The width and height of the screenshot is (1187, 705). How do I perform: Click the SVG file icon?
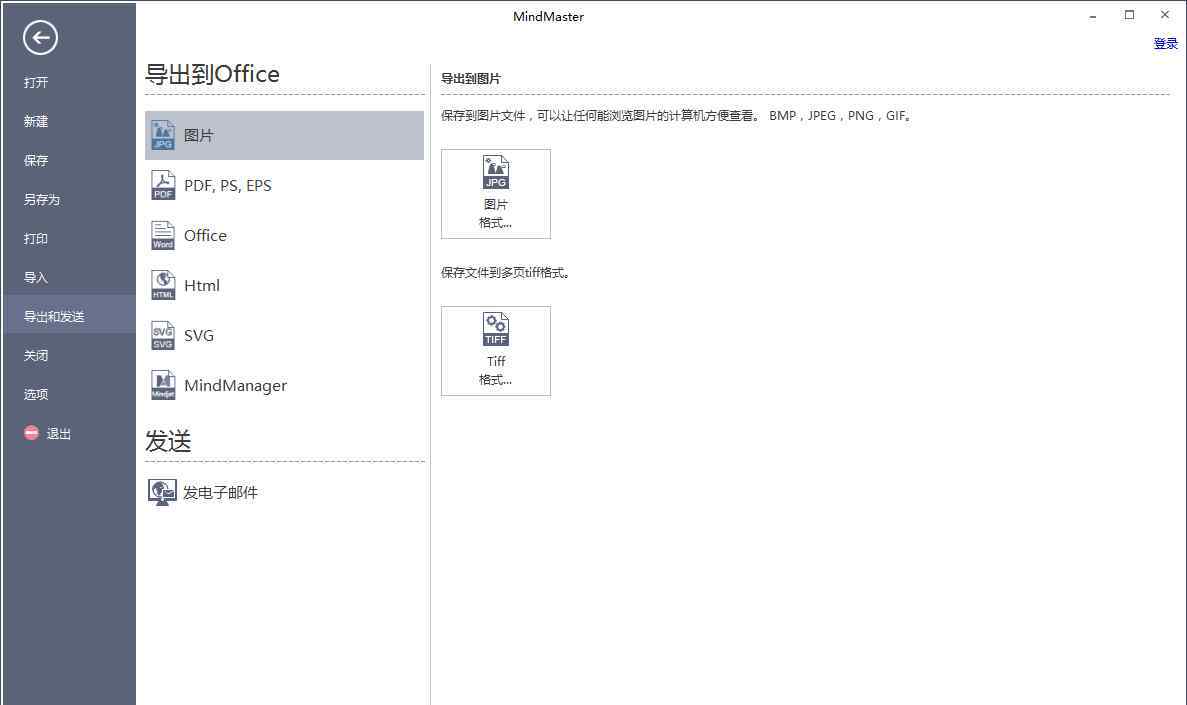click(x=163, y=335)
